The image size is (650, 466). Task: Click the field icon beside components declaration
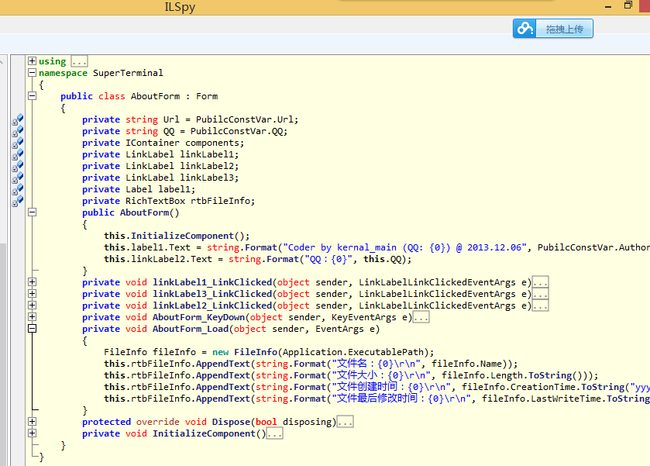(x=17, y=143)
